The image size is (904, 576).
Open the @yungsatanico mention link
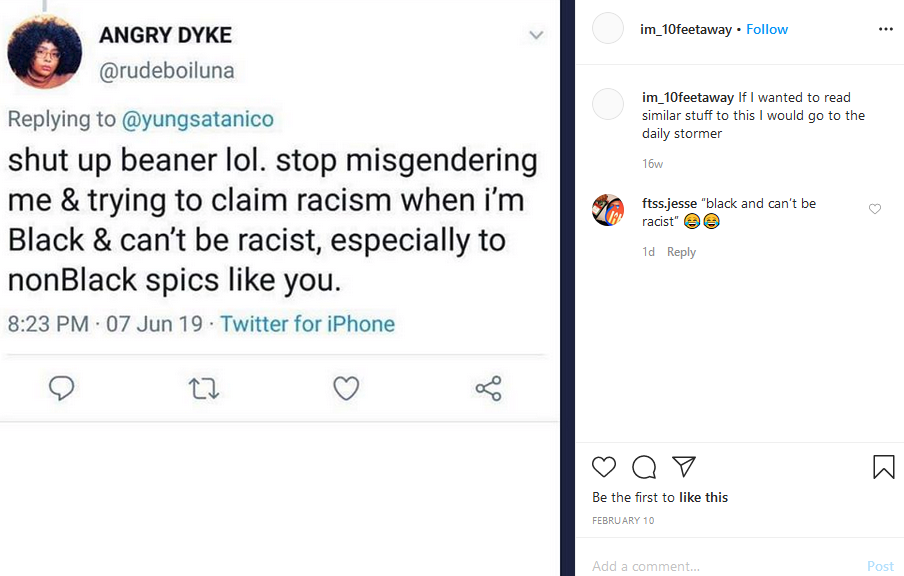point(198,119)
